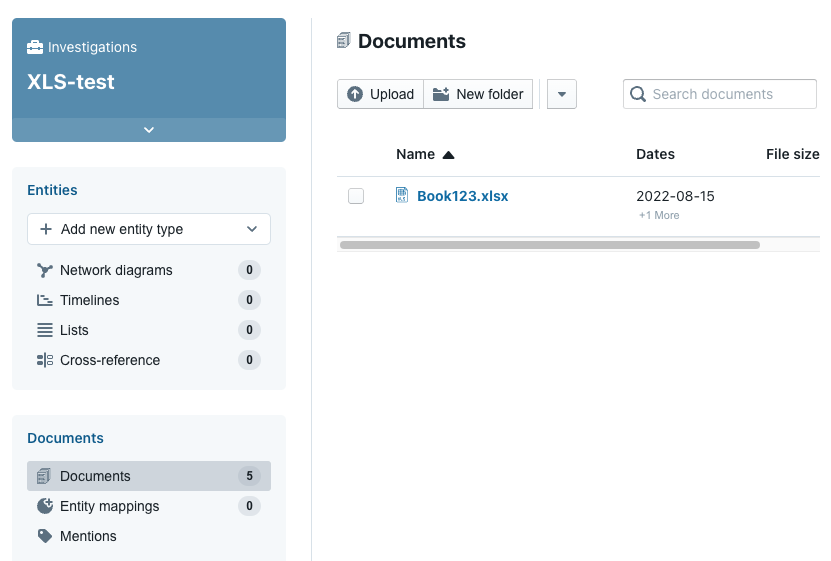The height and width of the screenshot is (561, 831).
Task: Click the Book123.xlsx spreadsheet file icon
Action: pos(402,195)
